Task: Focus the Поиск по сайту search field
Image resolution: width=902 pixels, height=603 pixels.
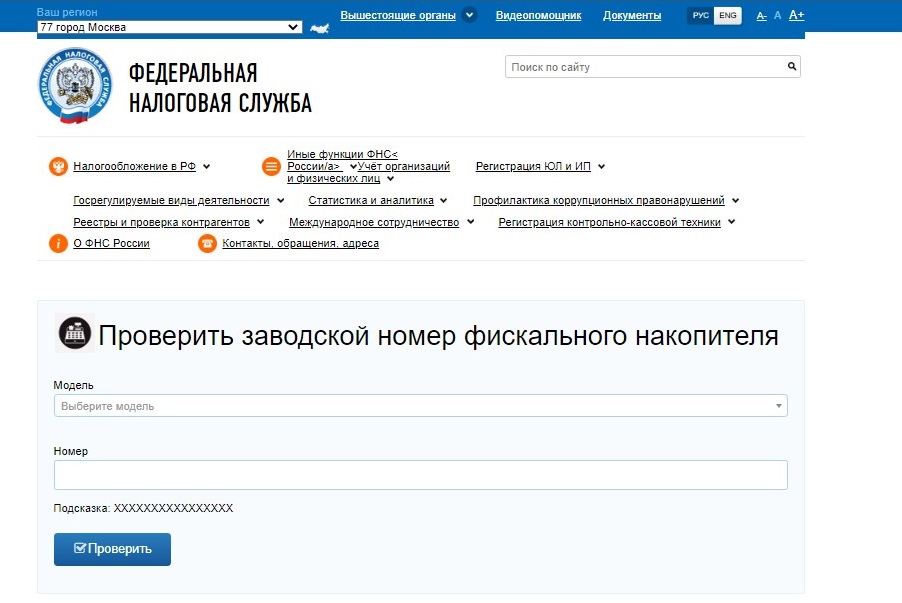Action: (x=652, y=67)
